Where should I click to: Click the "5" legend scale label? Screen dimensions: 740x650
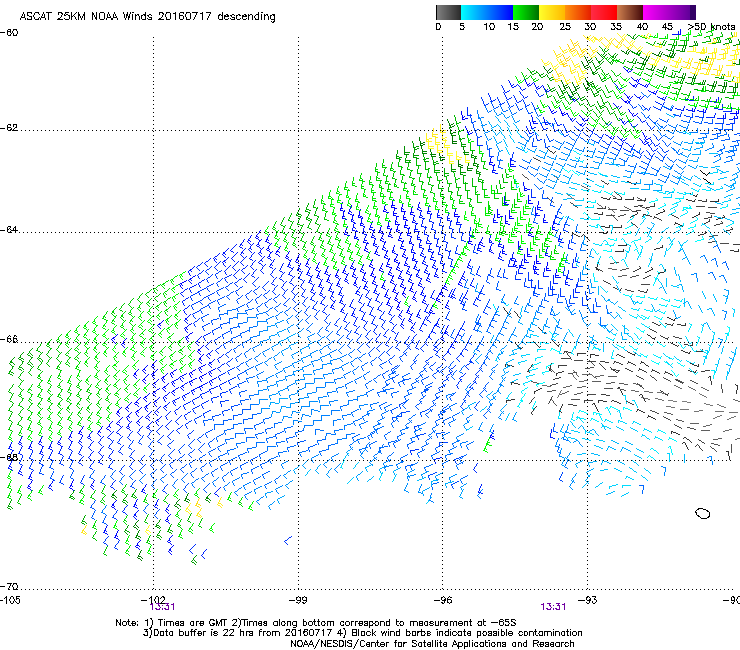[x=462, y=27]
